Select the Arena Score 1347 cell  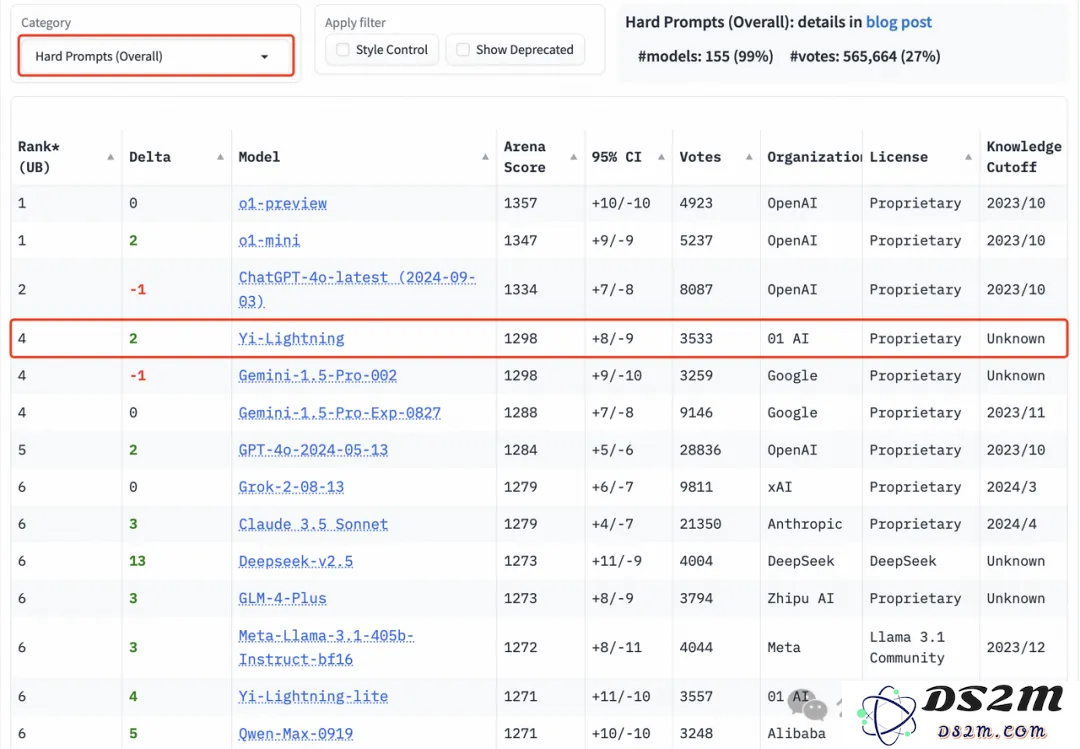click(520, 240)
